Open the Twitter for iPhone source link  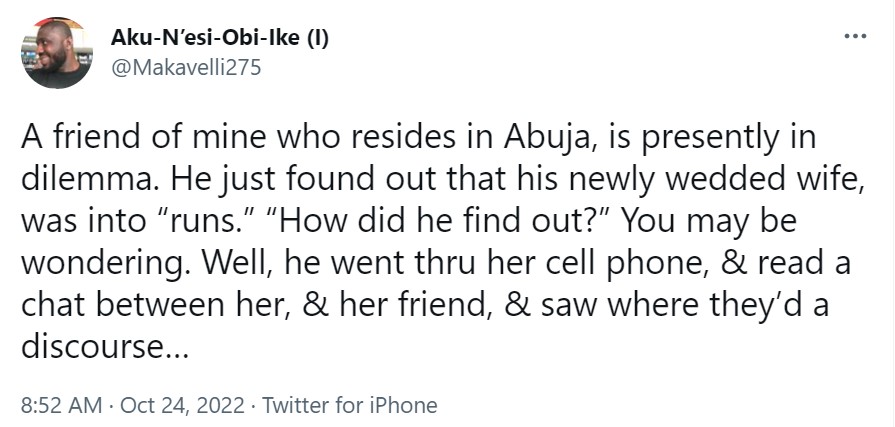click(349, 405)
